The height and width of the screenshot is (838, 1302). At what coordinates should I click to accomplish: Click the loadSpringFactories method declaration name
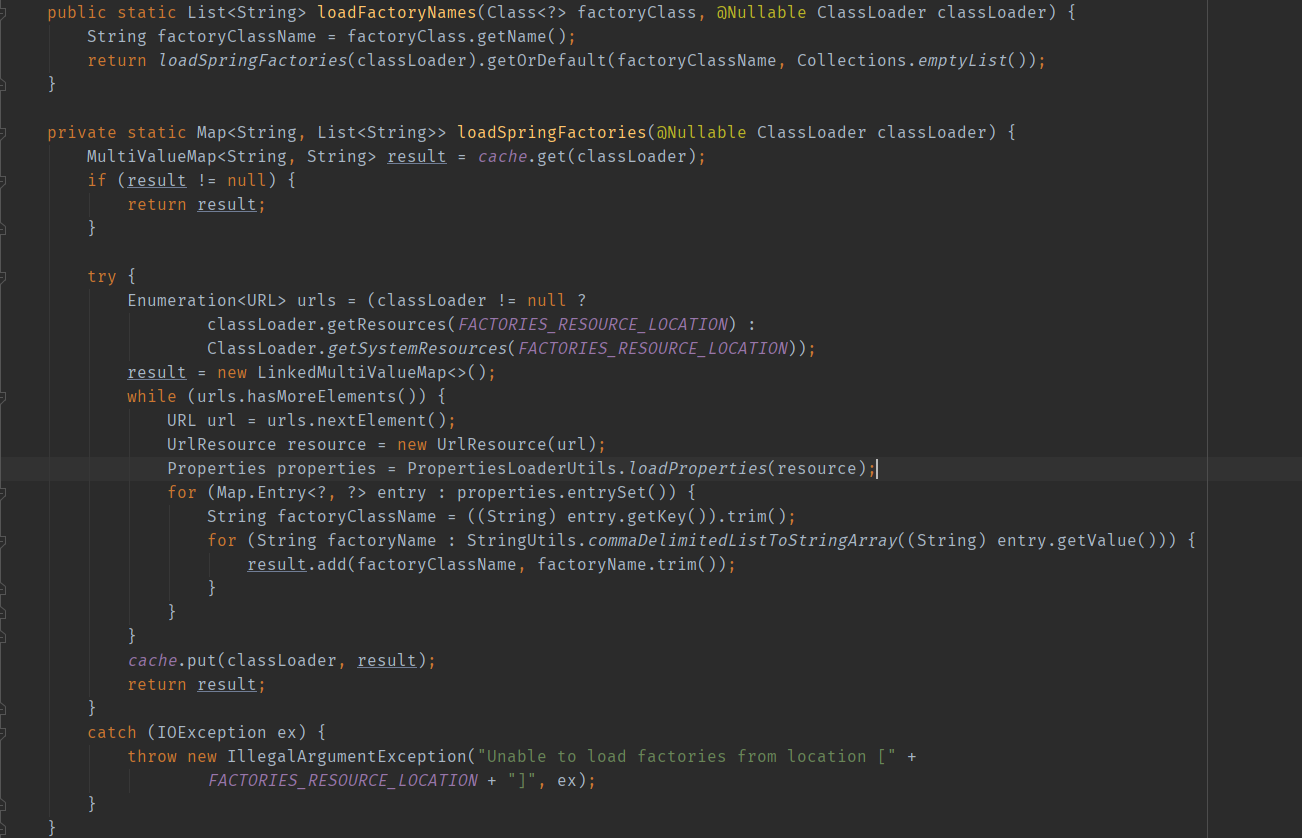[552, 132]
